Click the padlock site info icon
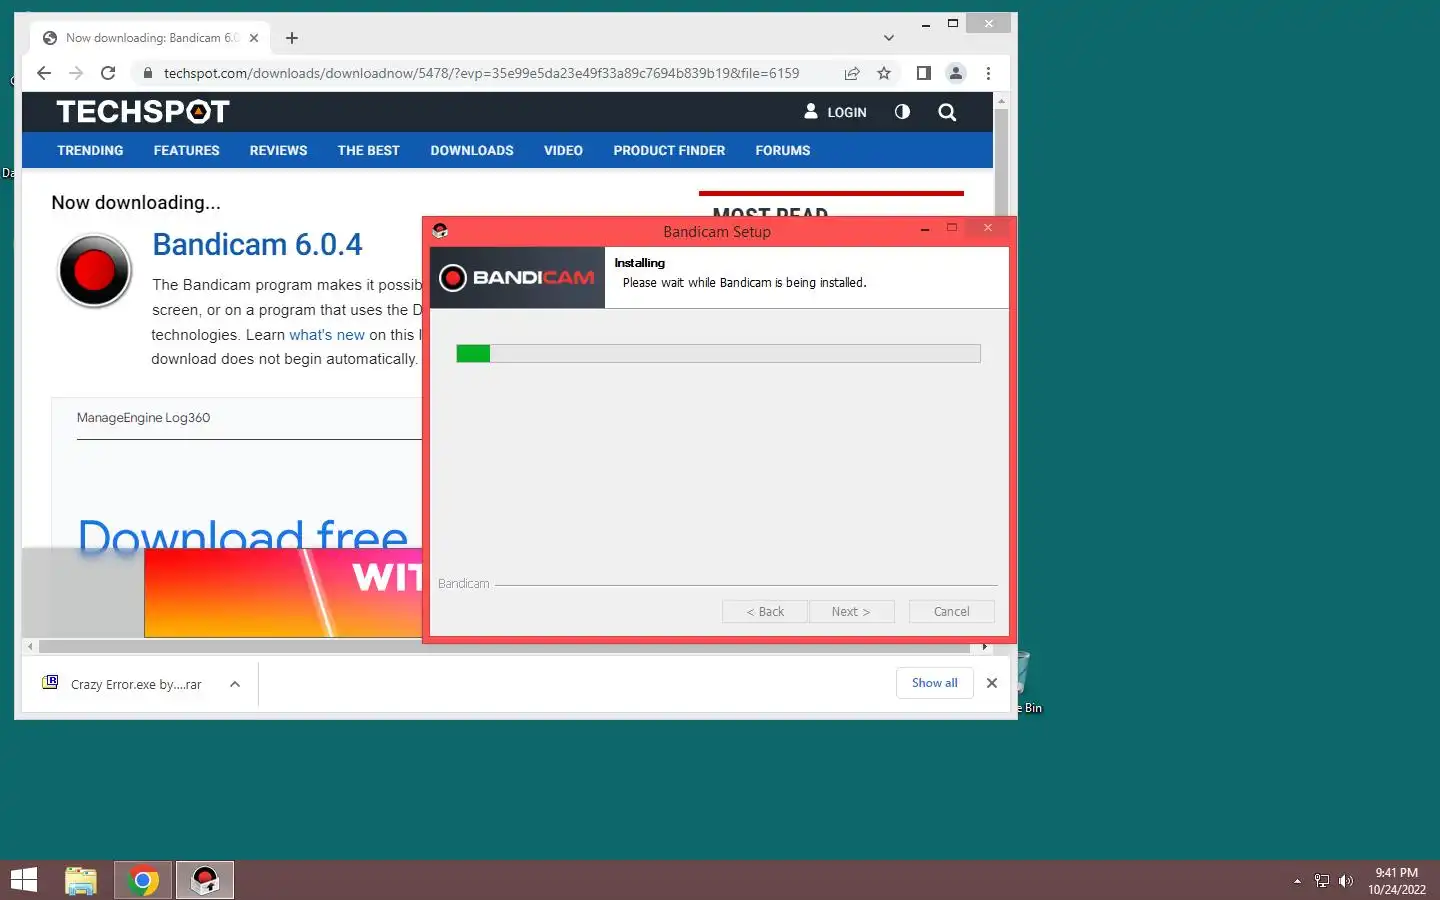The height and width of the screenshot is (900, 1440). tap(147, 73)
